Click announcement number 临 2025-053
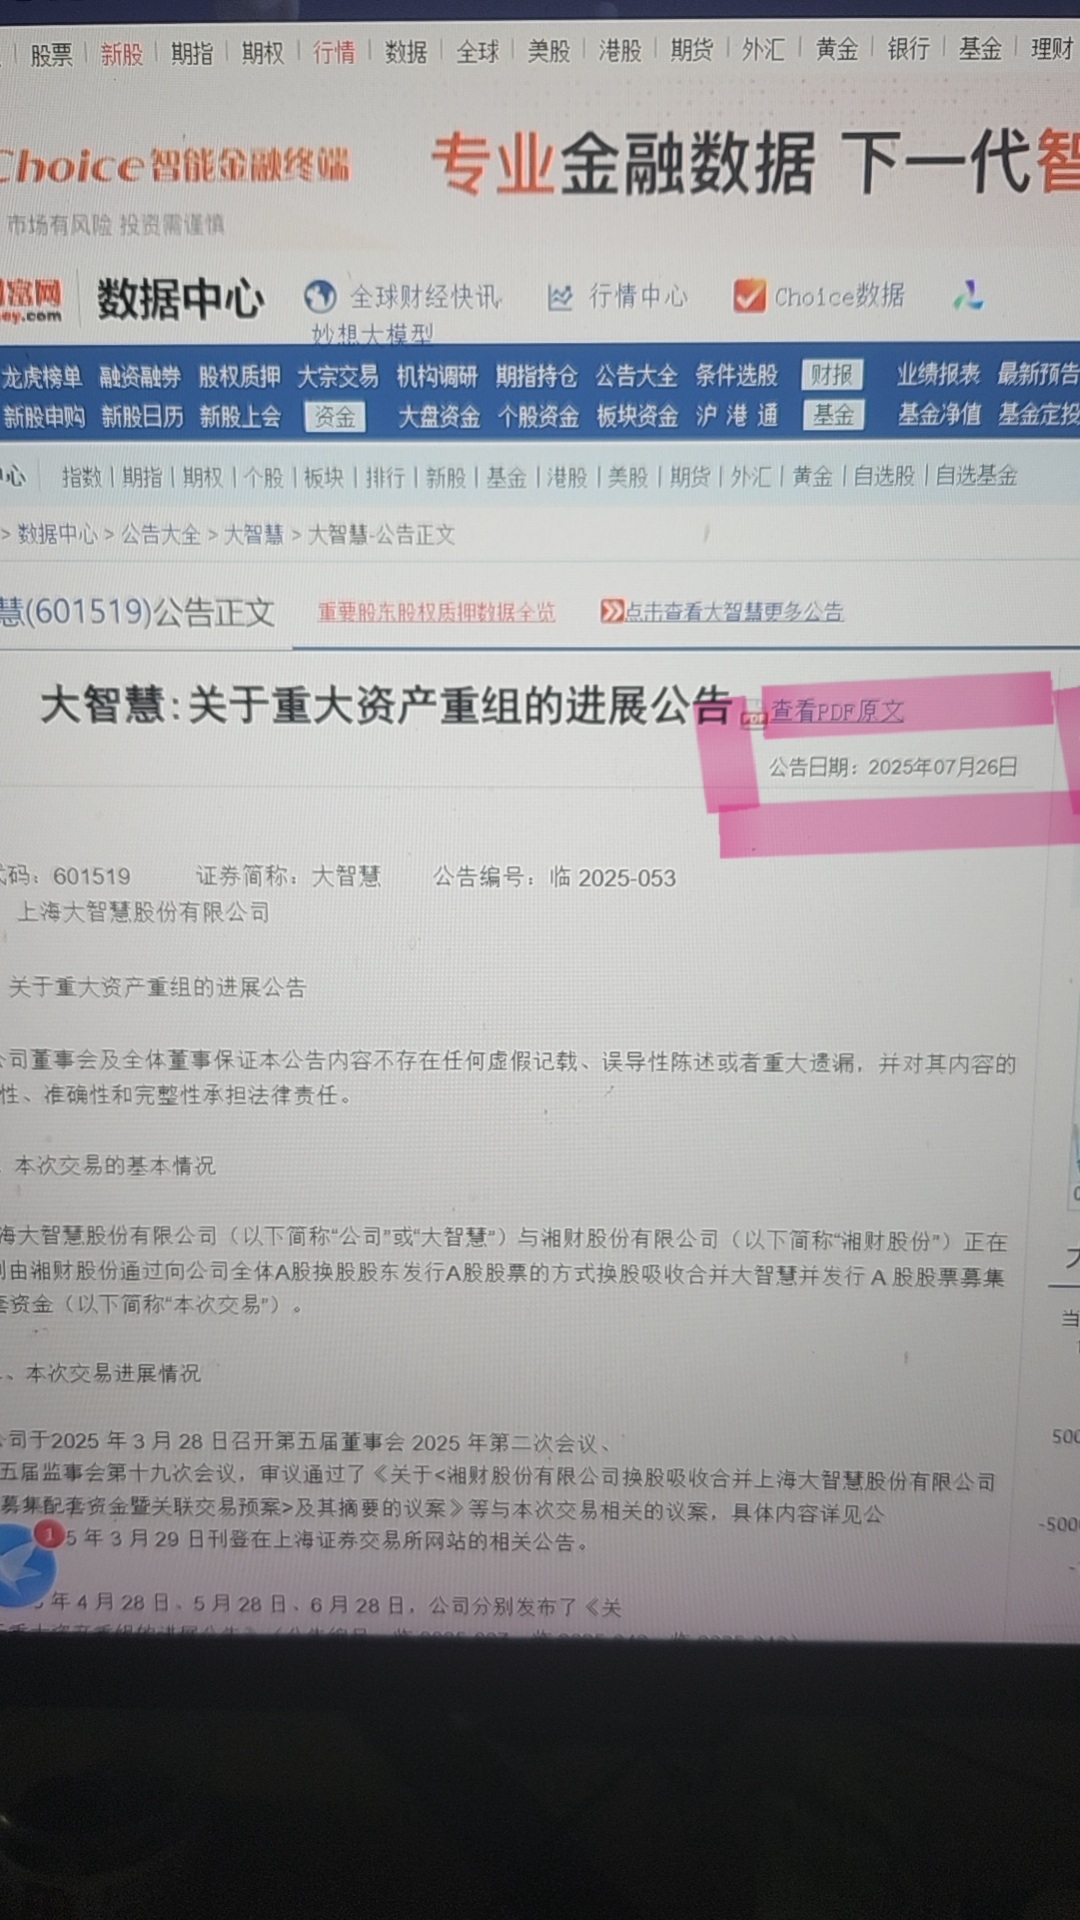The width and height of the screenshot is (1080, 1920). (613, 878)
